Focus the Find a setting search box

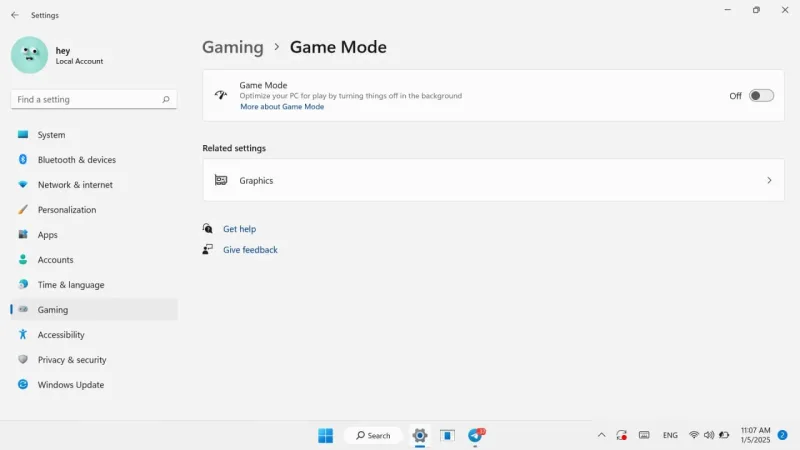click(94, 99)
